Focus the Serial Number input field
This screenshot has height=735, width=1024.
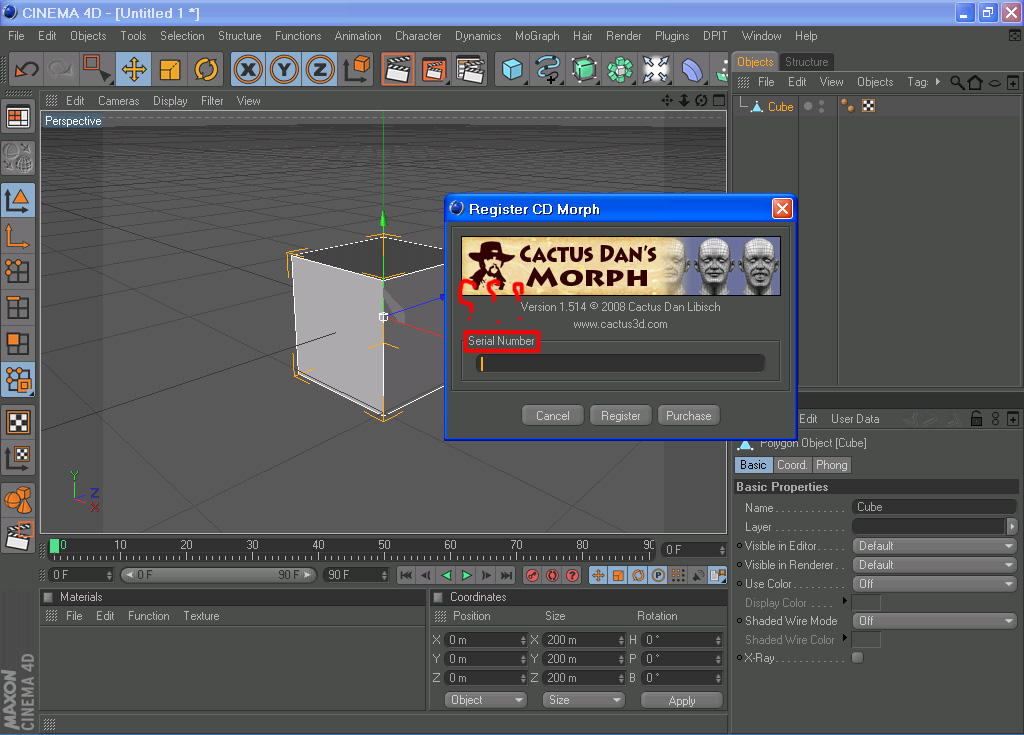coord(620,363)
